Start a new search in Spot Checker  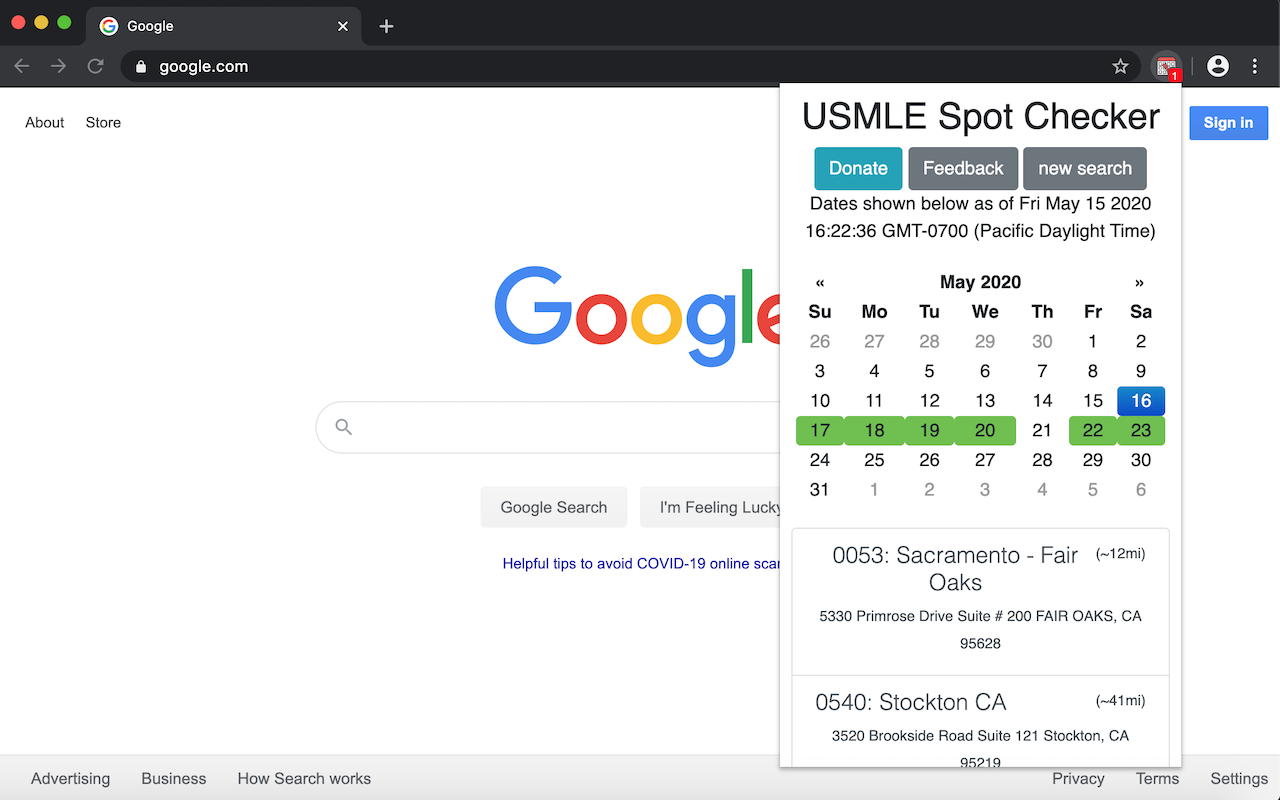1085,169
